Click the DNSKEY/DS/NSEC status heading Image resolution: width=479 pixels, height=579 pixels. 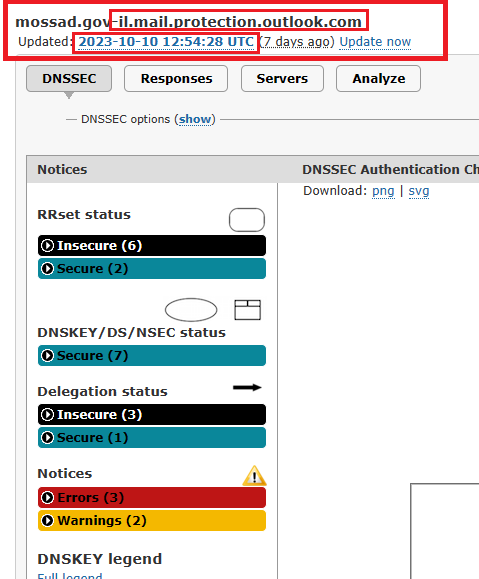tap(131, 333)
